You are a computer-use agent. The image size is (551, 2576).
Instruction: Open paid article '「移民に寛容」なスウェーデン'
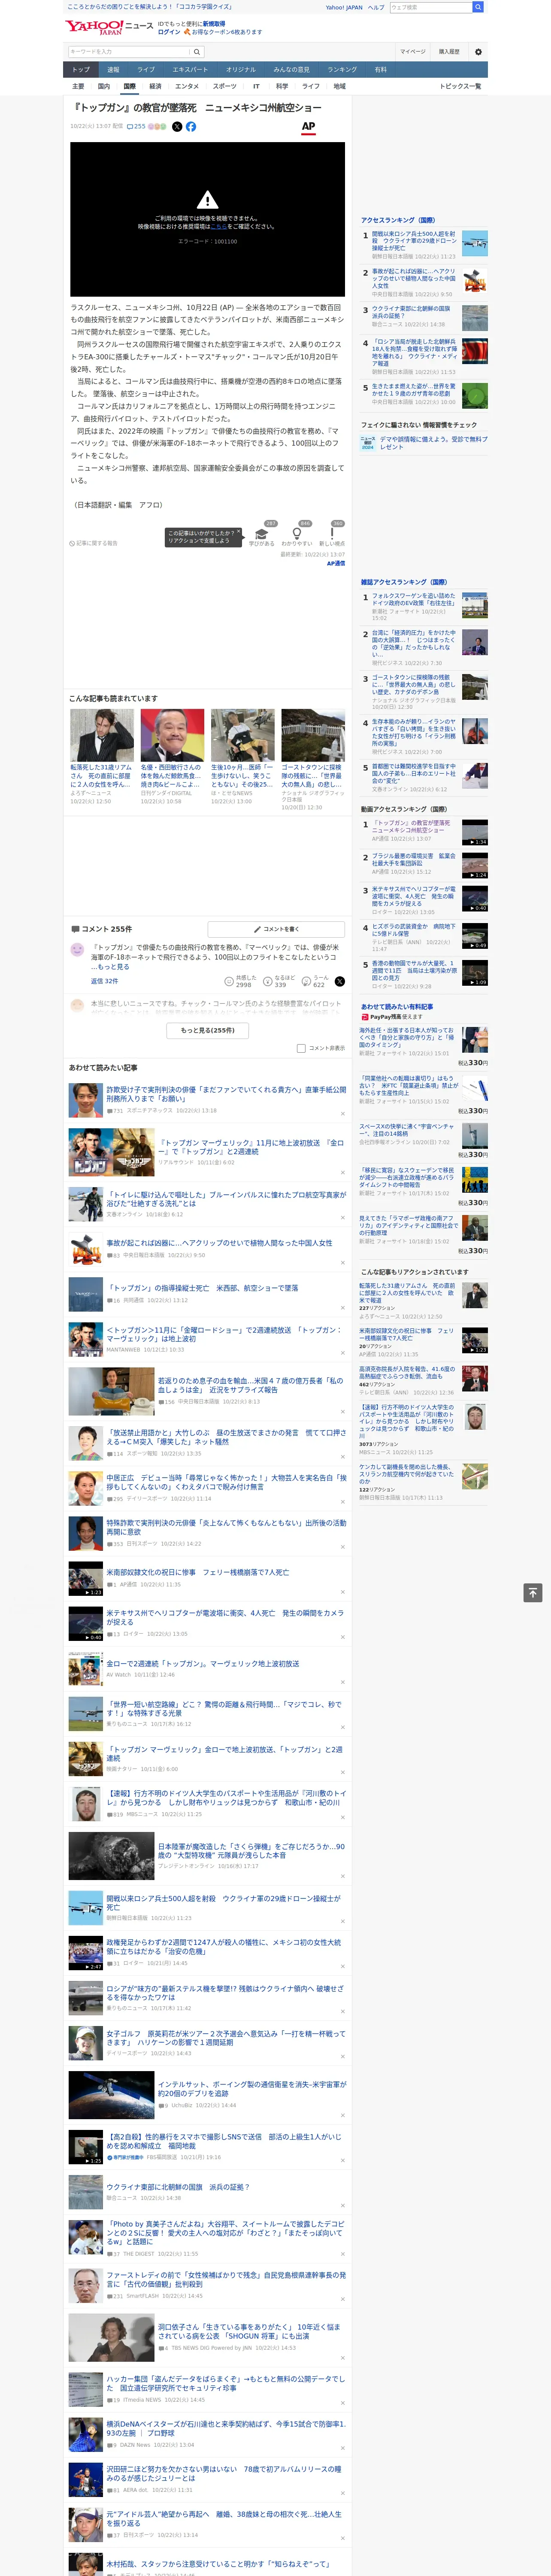click(x=407, y=1177)
